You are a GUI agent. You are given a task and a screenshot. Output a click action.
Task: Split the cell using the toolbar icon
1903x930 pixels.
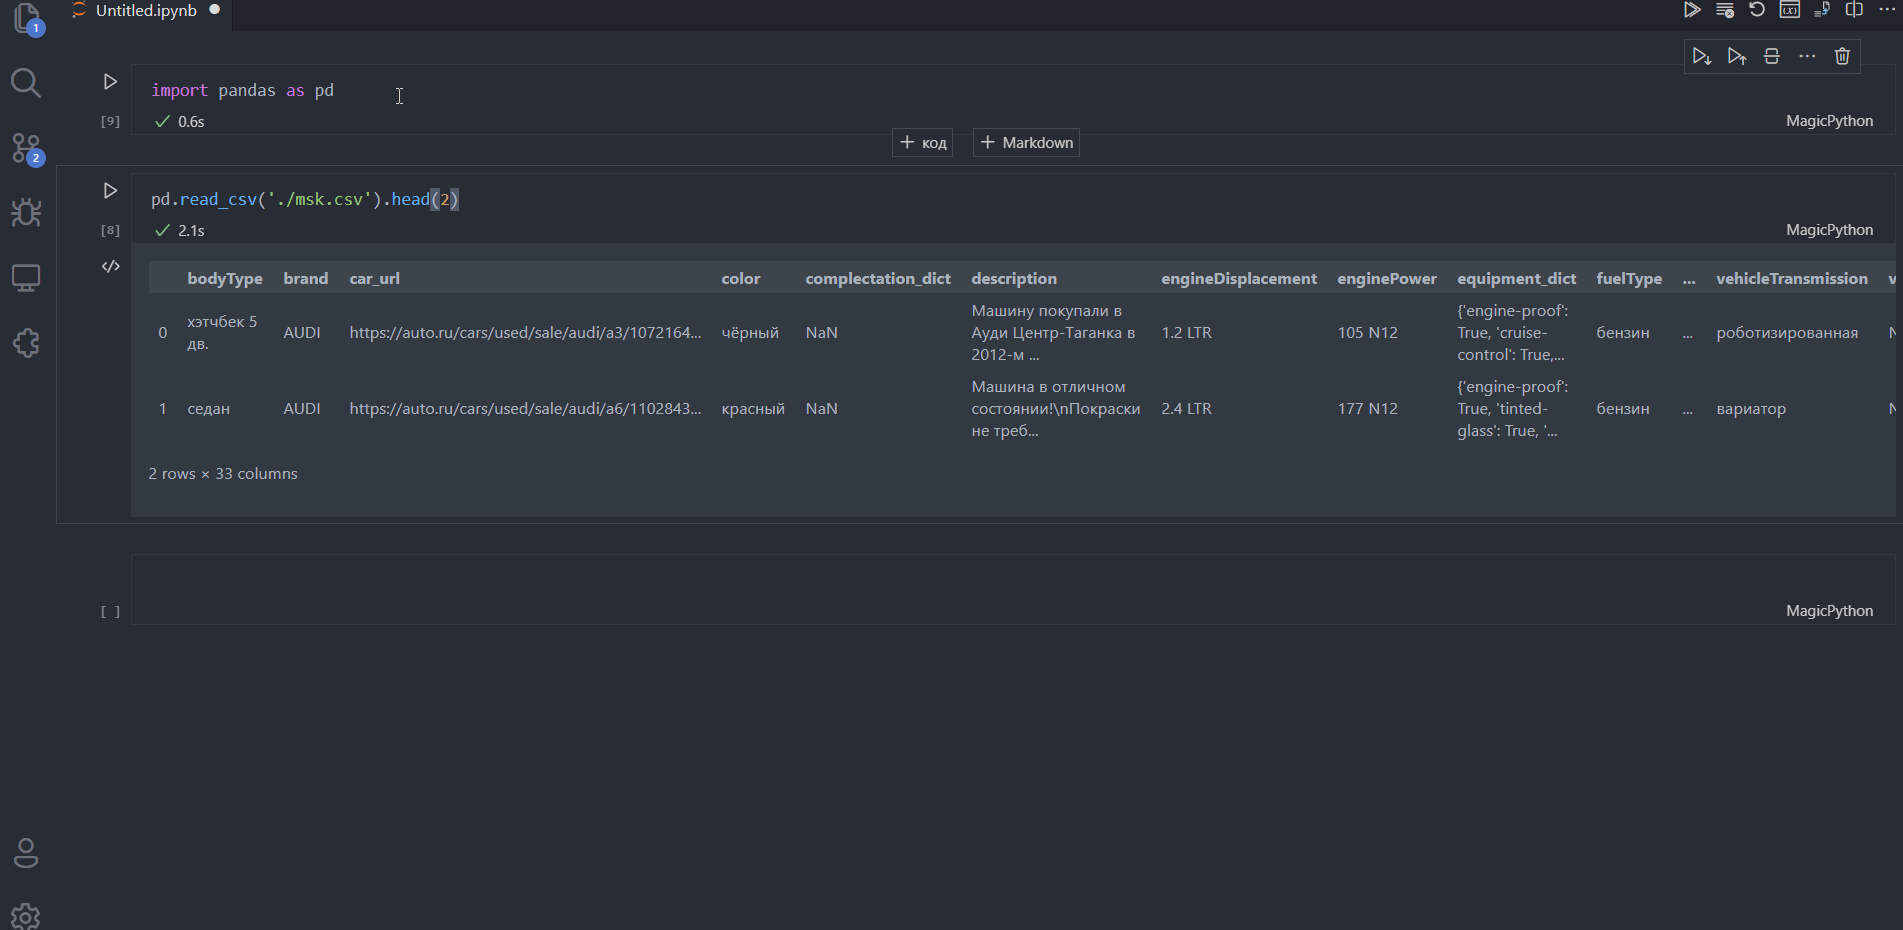tap(1771, 56)
